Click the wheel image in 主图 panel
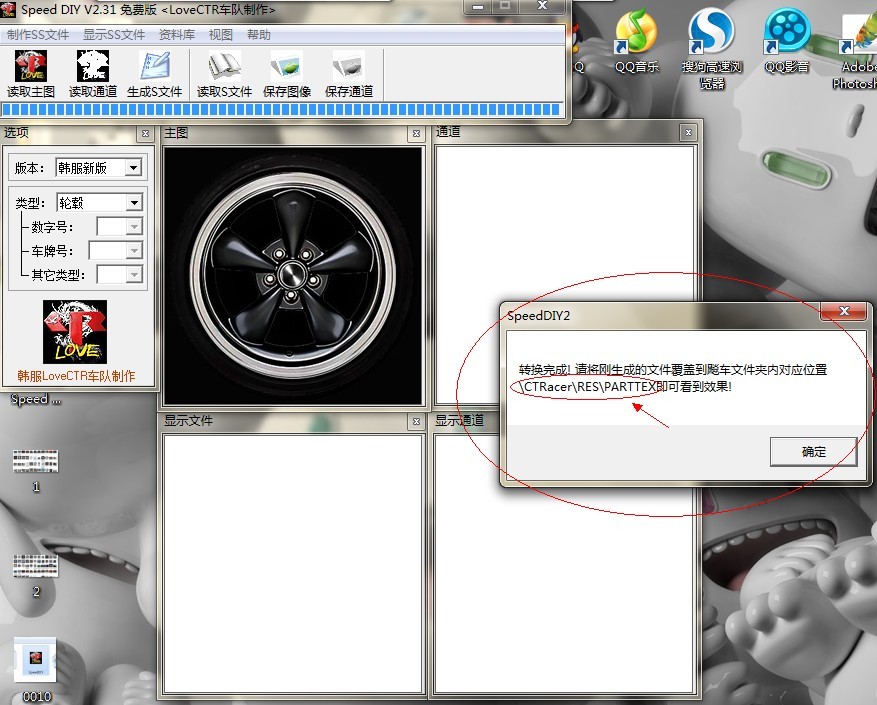 tap(291, 274)
